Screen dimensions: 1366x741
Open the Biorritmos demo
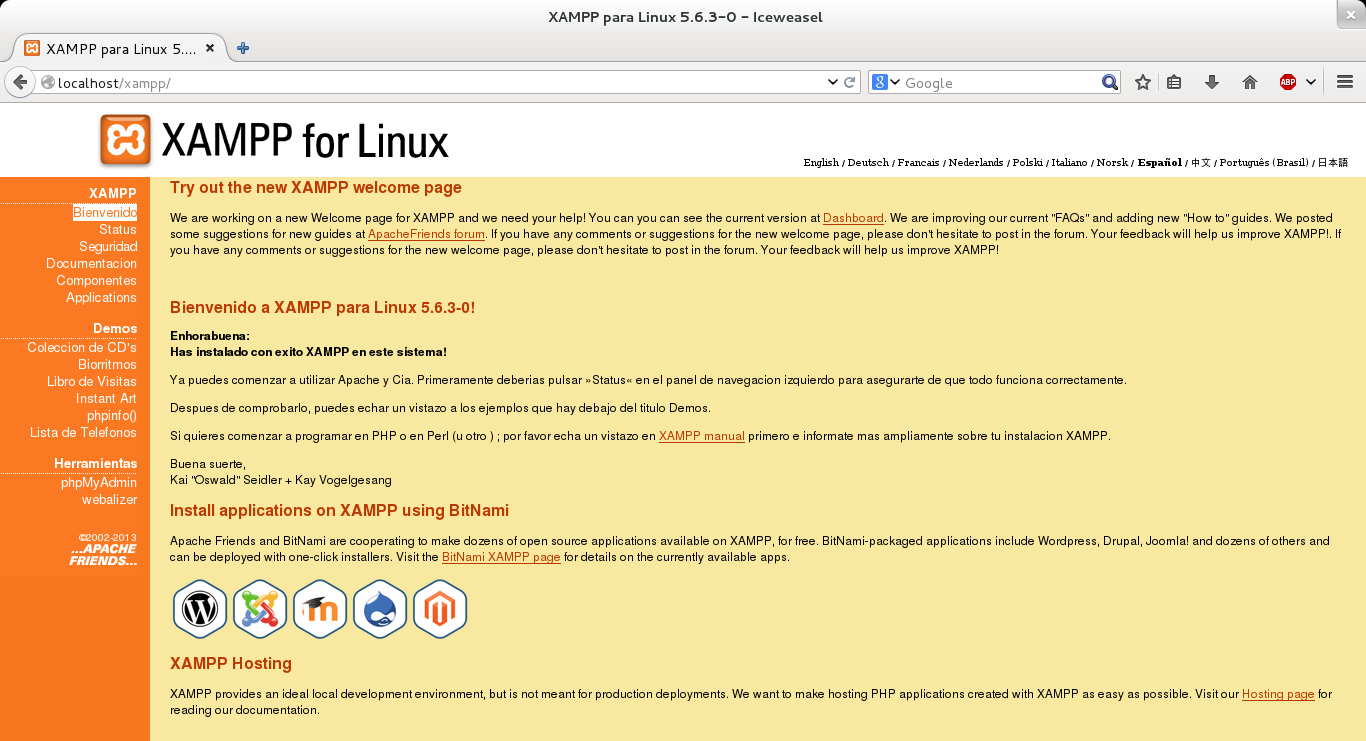(x=107, y=365)
